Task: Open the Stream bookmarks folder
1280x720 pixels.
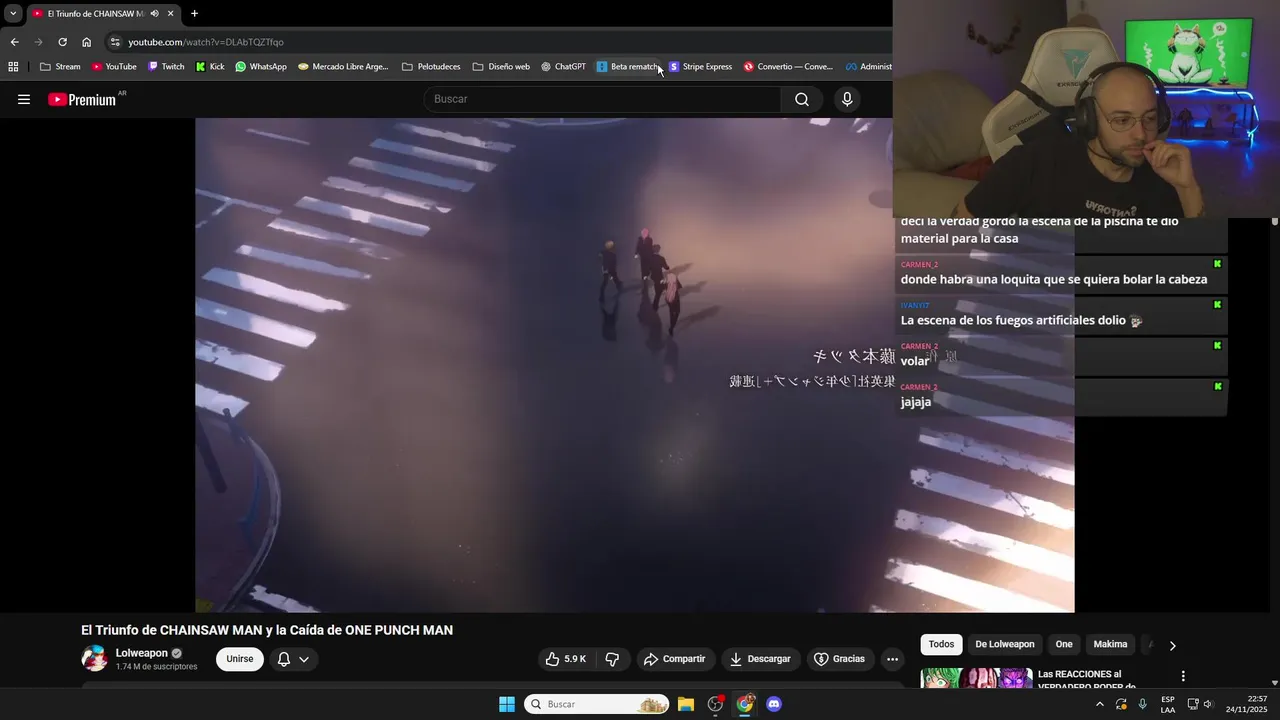Action: coord(60,67)
